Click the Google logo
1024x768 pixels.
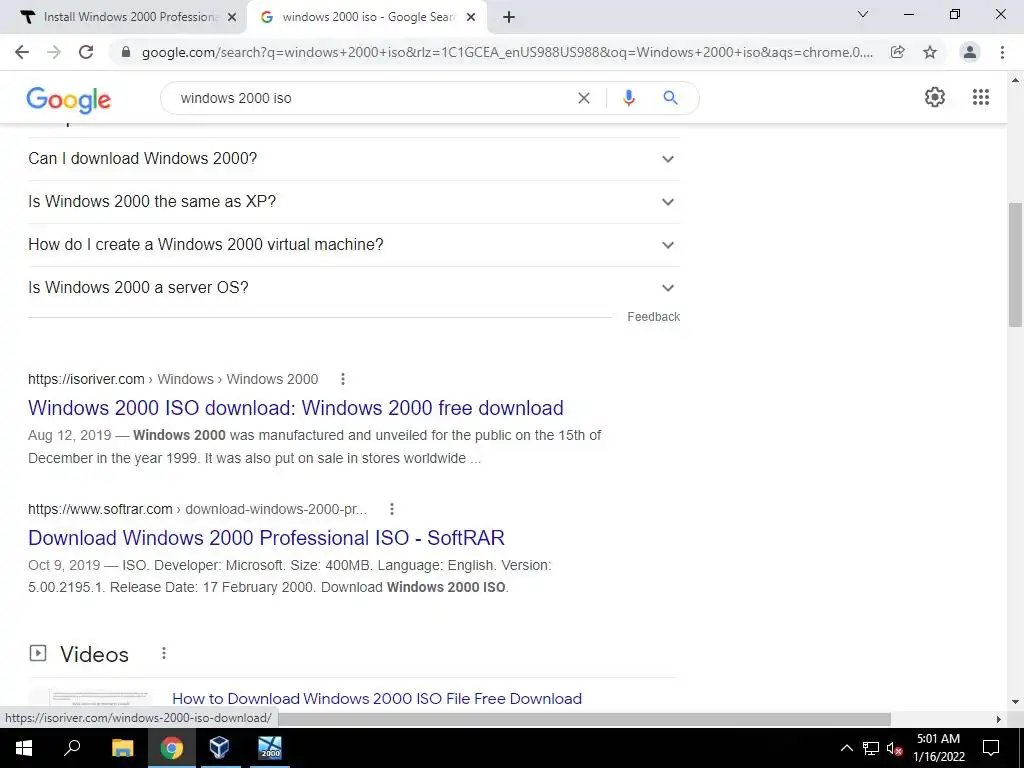[69, 100]
